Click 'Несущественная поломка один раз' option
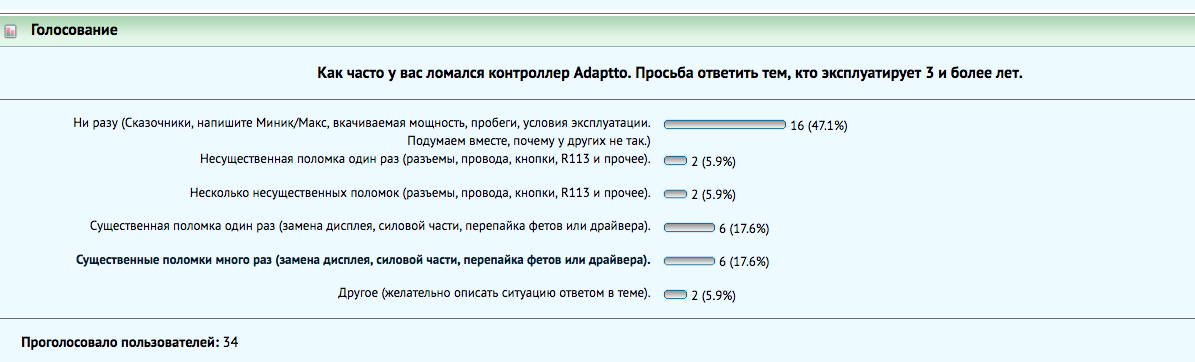1195x362 pixels. (x=424, y=160)
